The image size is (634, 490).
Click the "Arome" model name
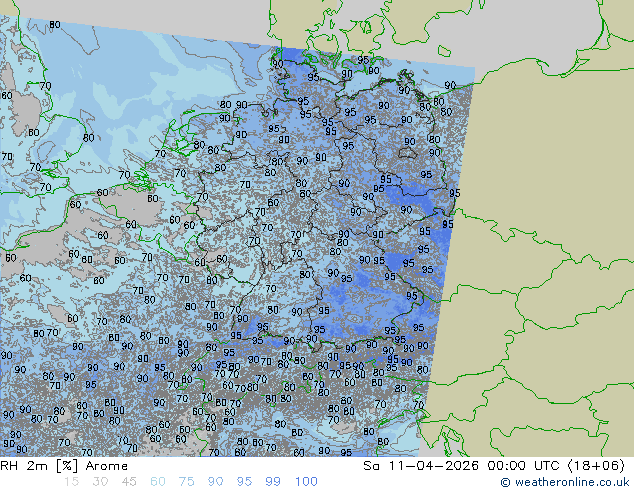tap(107, 466)
